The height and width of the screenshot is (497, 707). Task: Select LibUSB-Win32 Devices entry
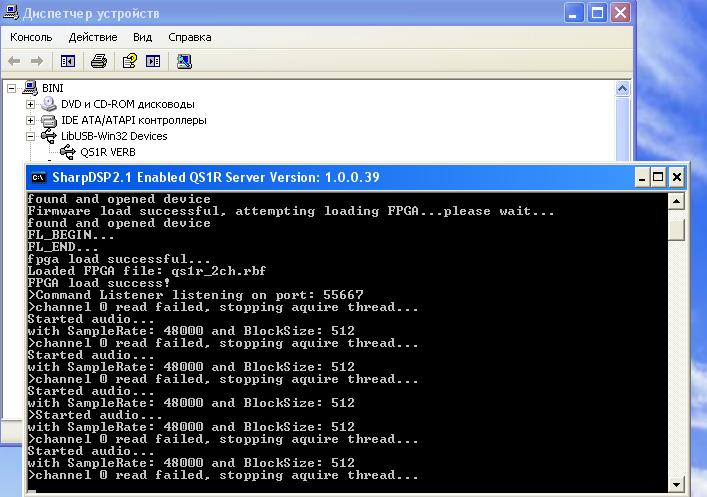114,136
